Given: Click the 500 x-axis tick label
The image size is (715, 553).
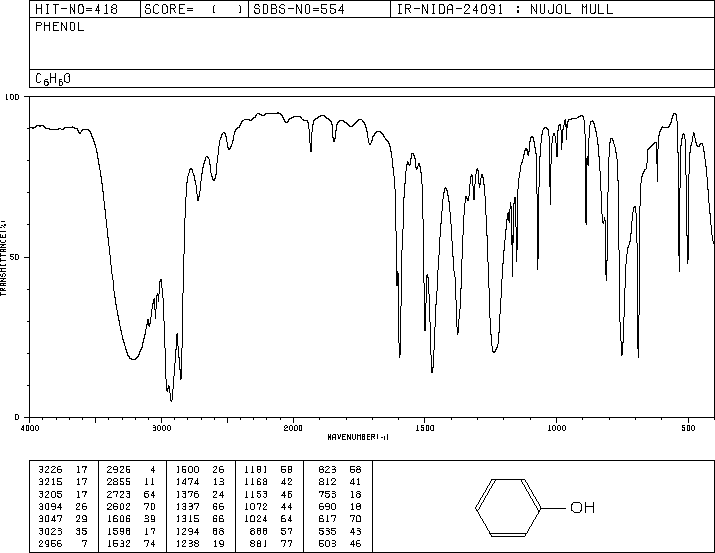Looking at the screenshot, I should click(x=688, y=428).
